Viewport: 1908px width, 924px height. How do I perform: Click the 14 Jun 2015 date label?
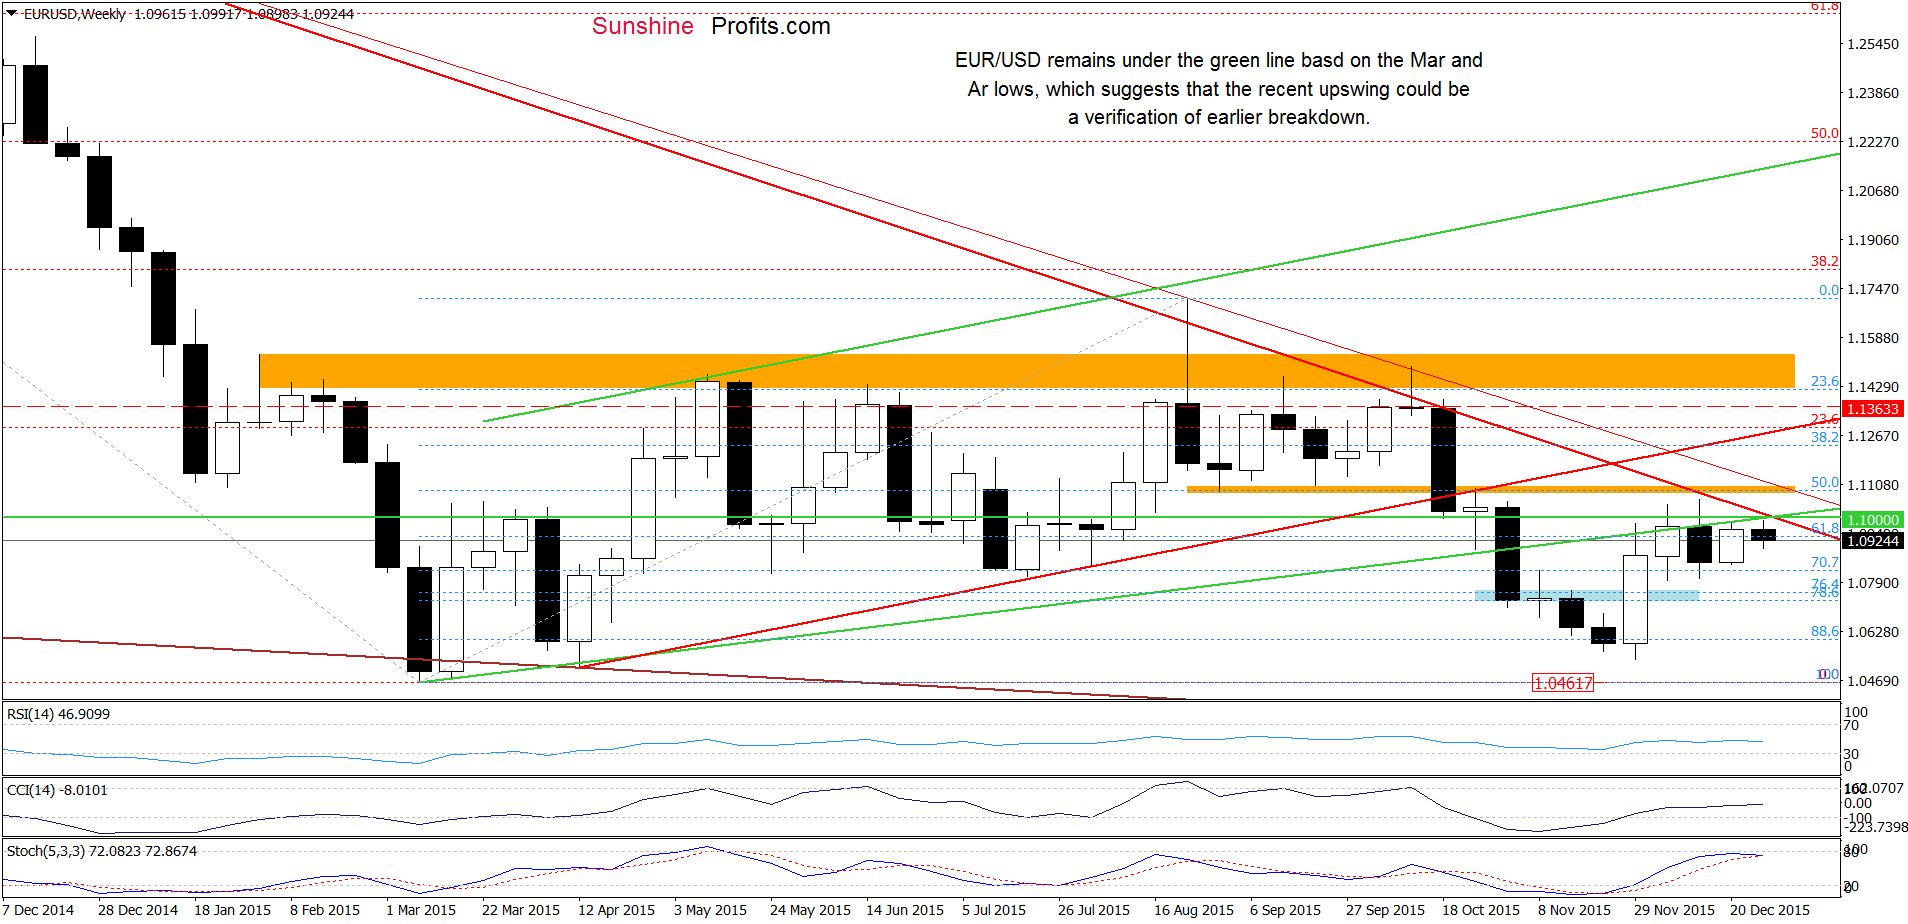tap(905, 910)
